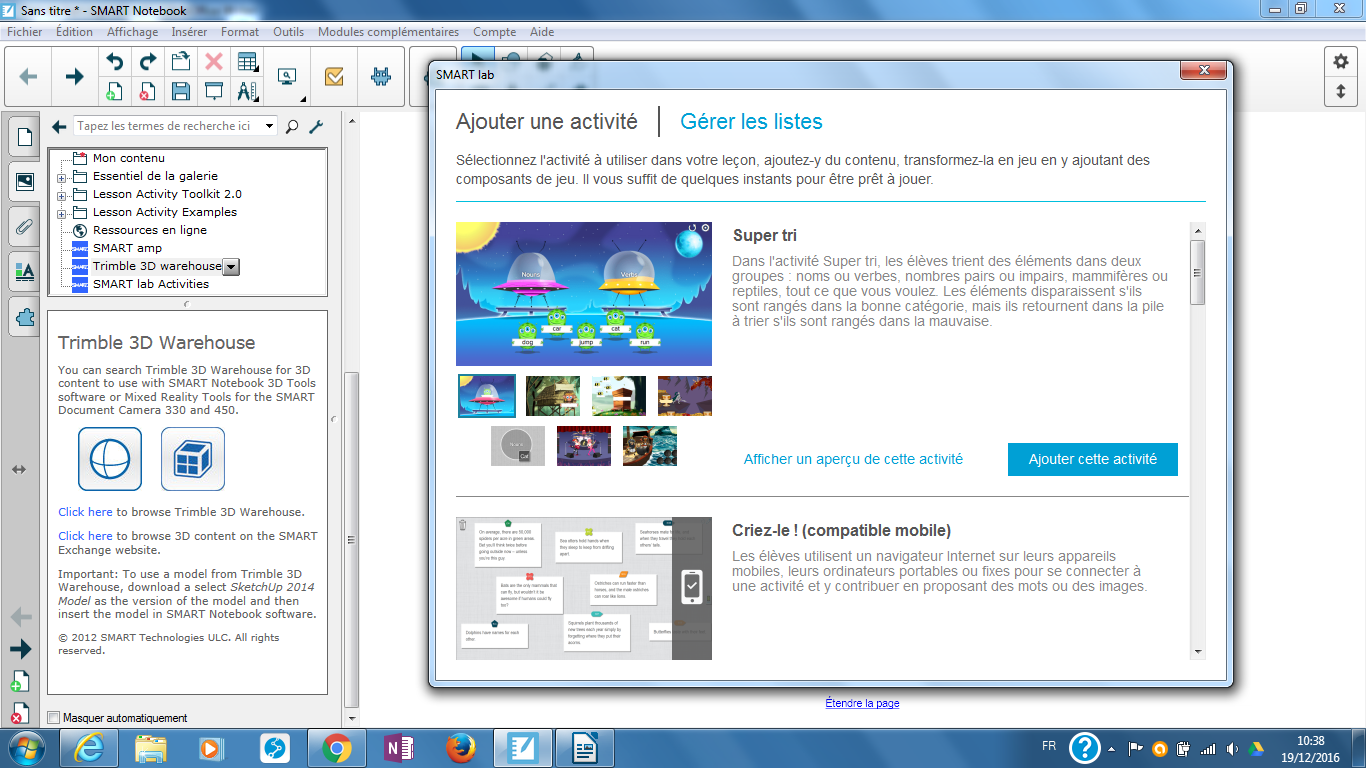Open Google Chrome from the taskbar
Viewport: 1366px width, 768px height.
pos(336,747)
